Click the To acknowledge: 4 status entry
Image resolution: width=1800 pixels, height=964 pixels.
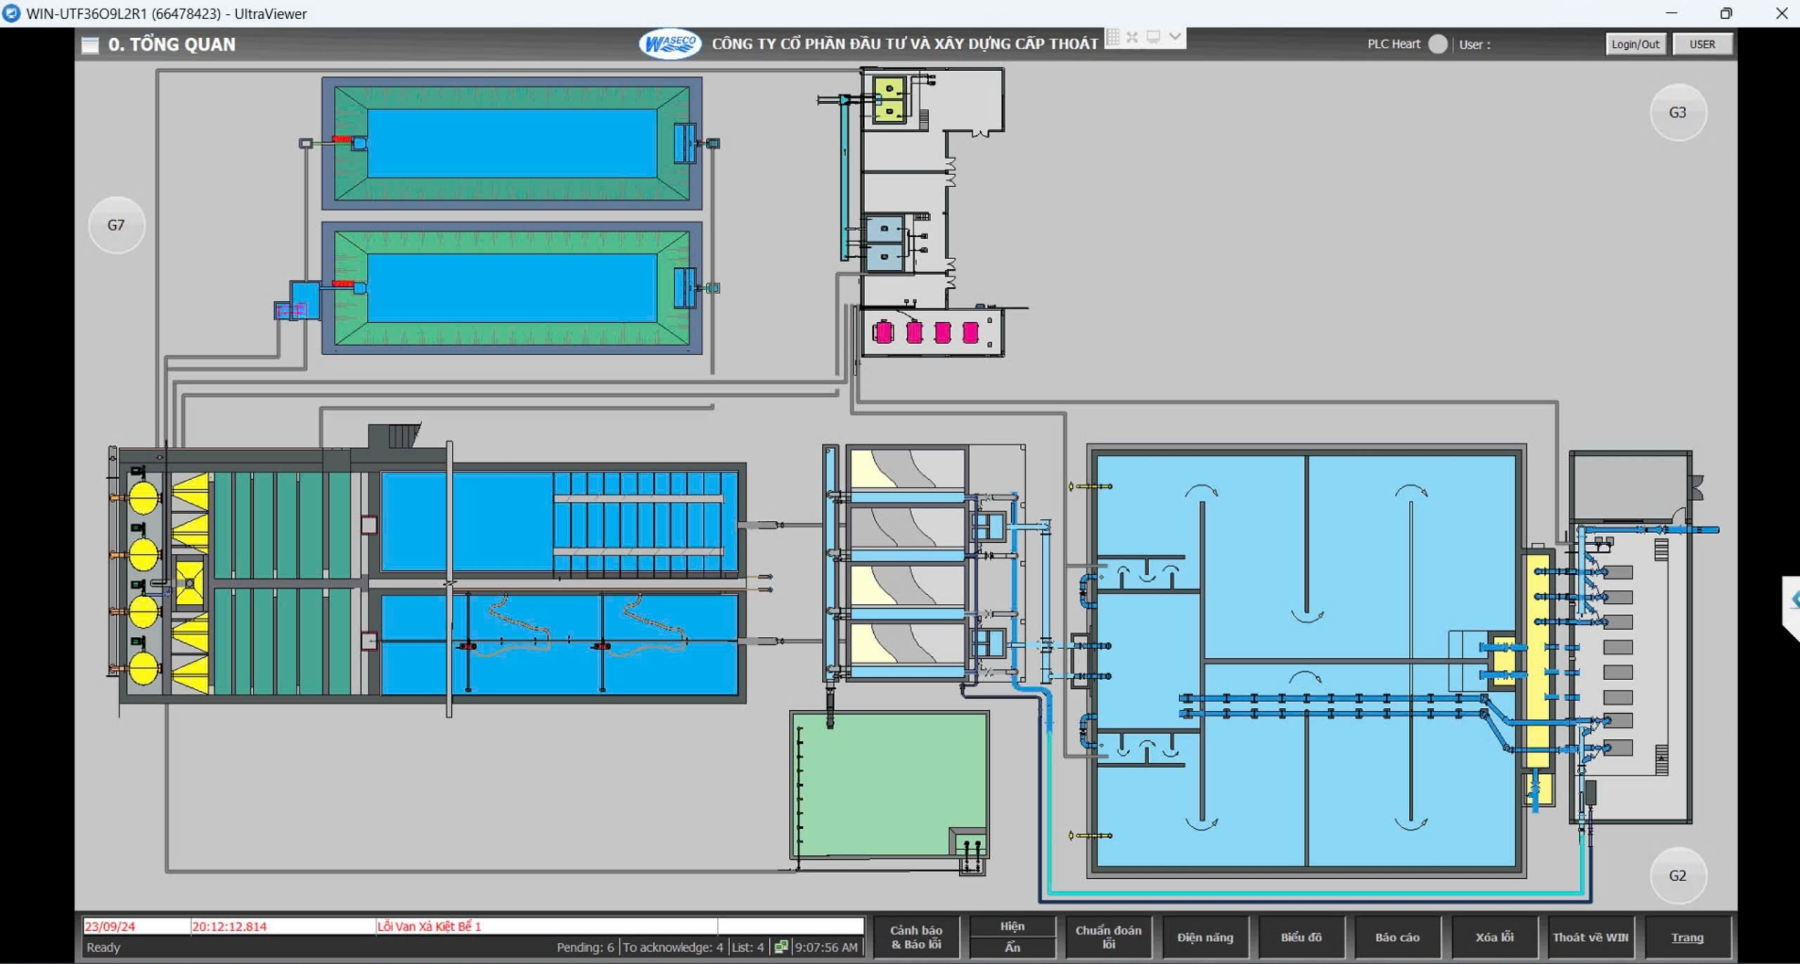click(672, 947)
